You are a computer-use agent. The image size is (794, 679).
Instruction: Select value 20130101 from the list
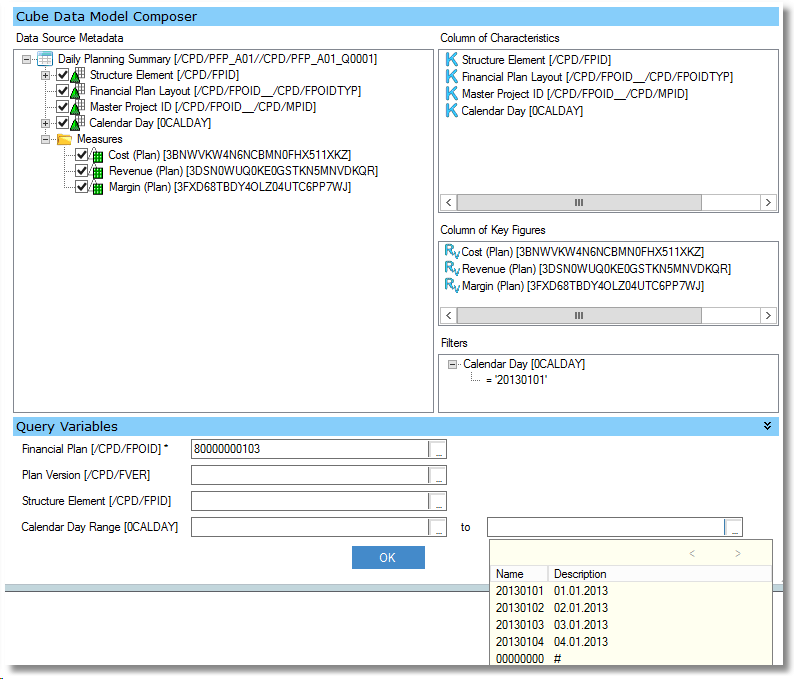(631, 591)
